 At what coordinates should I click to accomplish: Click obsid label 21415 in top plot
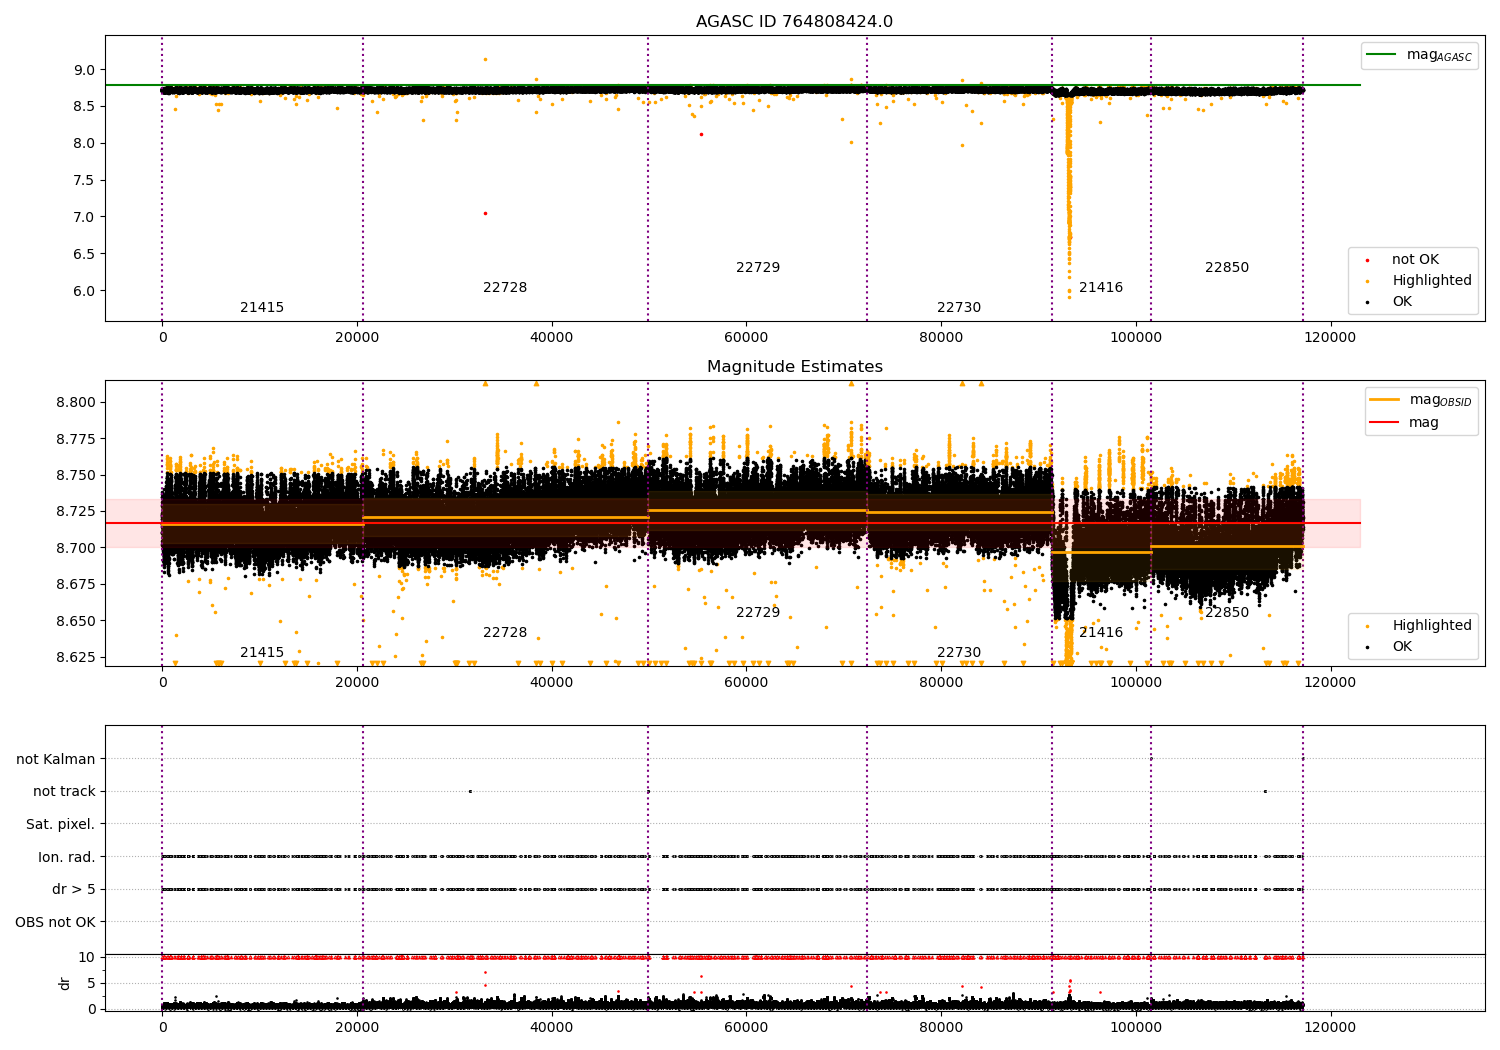(x=262, y=308)
